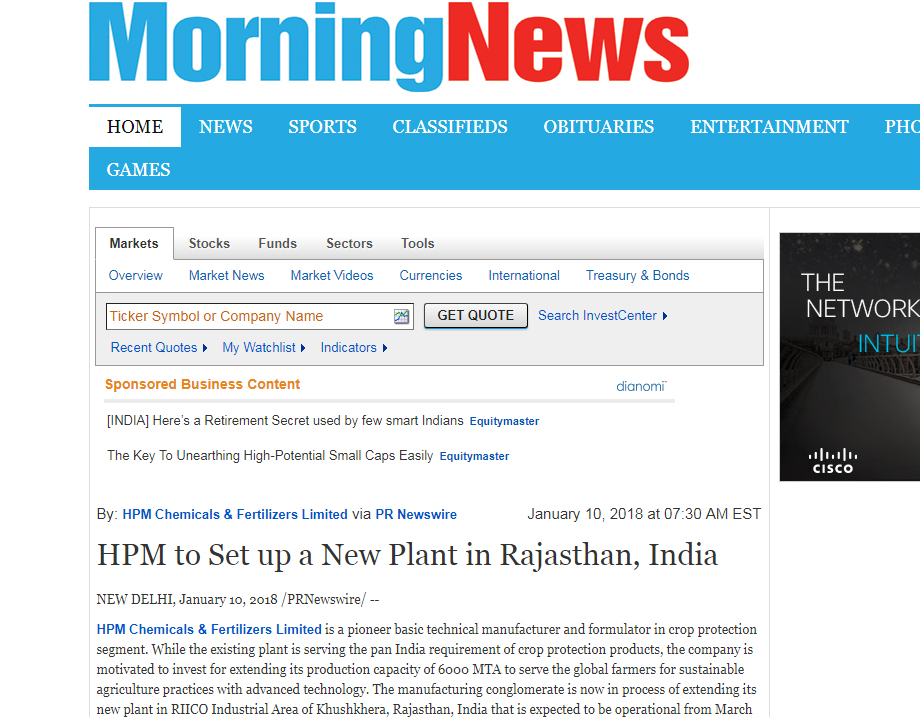The image size is (920, 717).
Task: Switch to the Funds tab
Action: click(278, 243)
